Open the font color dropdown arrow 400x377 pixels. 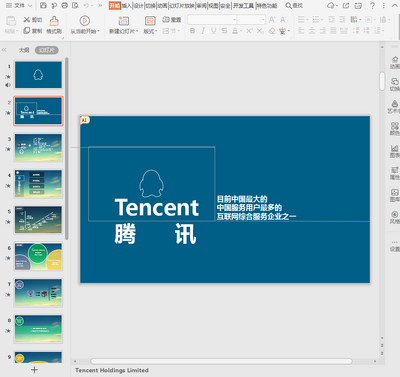click(x=241, y=31)
